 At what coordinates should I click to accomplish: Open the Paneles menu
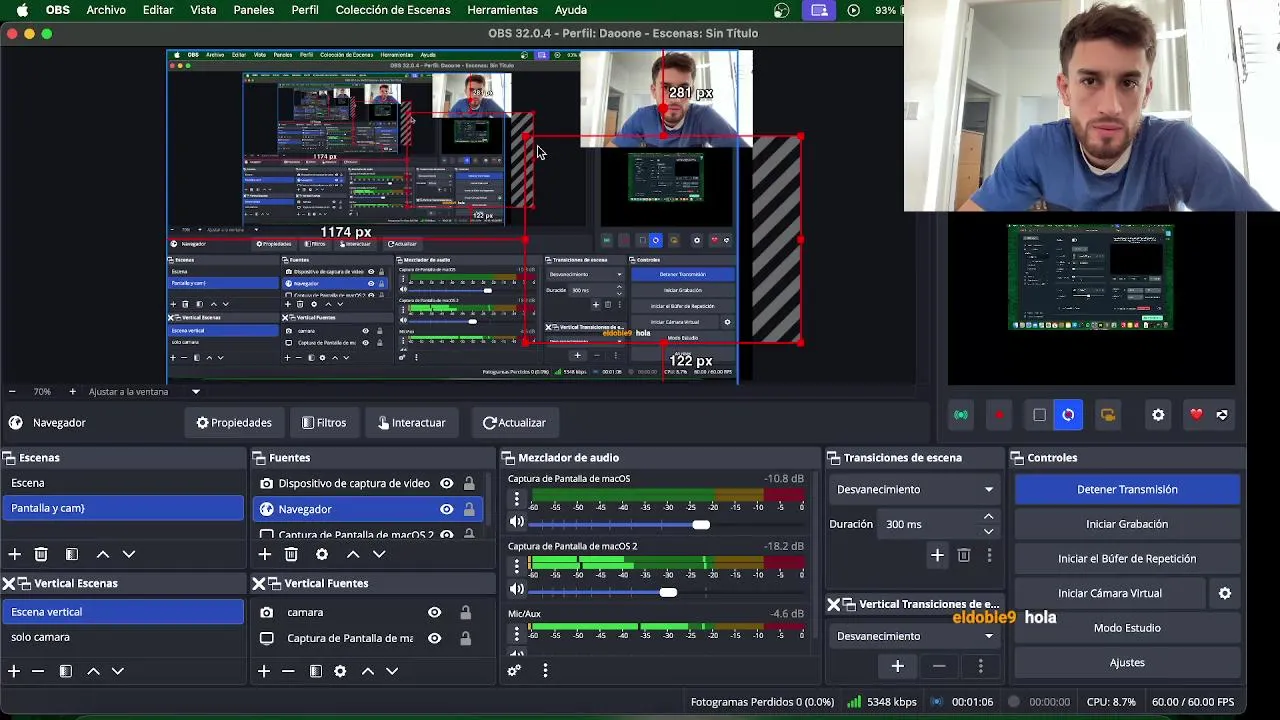[x=254, y=10]
